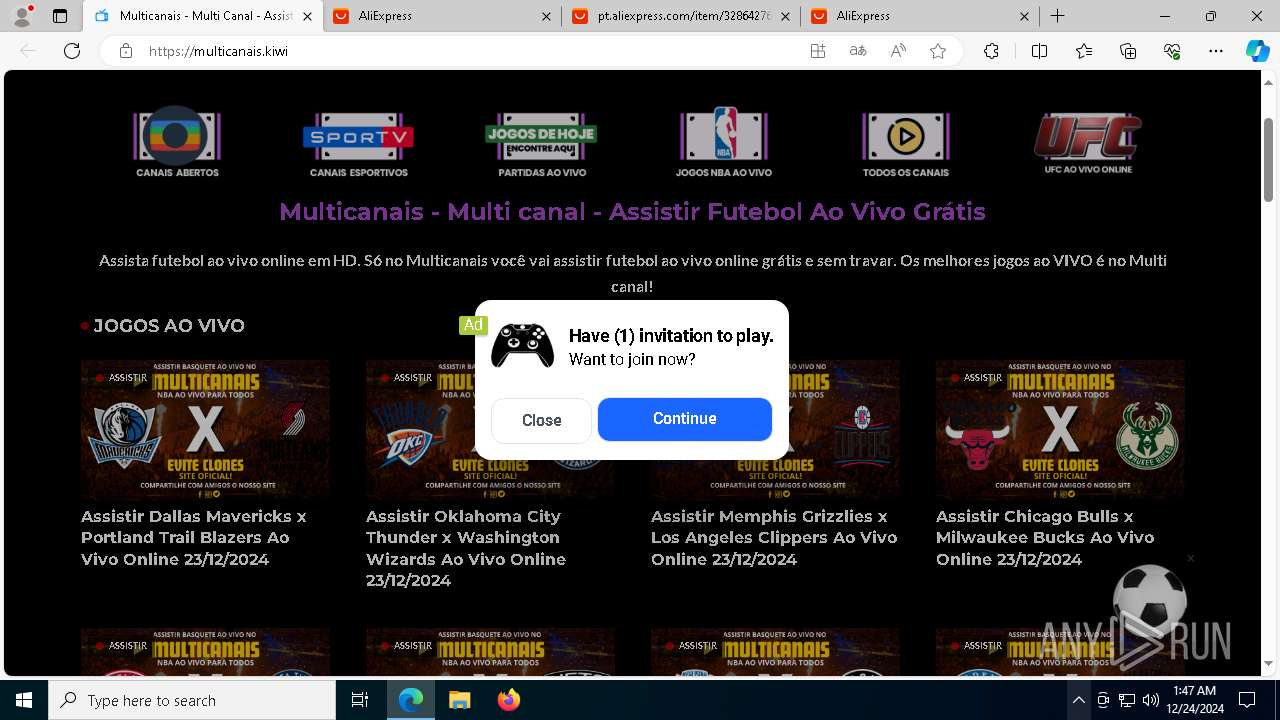Switch to the last AliExpress tab
The image size is (1280, 720).
(920, 16)
